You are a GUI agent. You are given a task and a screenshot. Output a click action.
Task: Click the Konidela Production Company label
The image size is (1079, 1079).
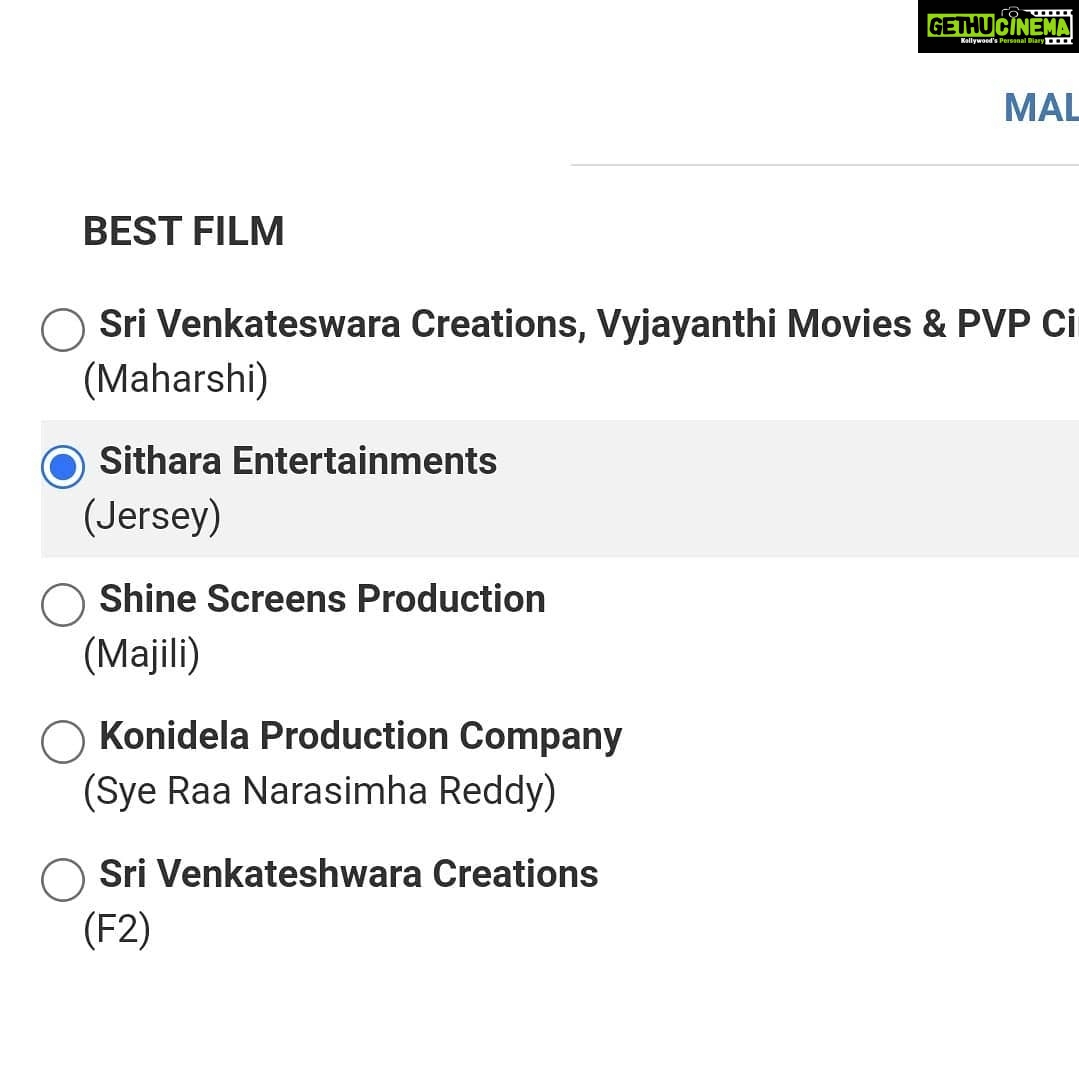pyautogui.click(x=361, y=737)
